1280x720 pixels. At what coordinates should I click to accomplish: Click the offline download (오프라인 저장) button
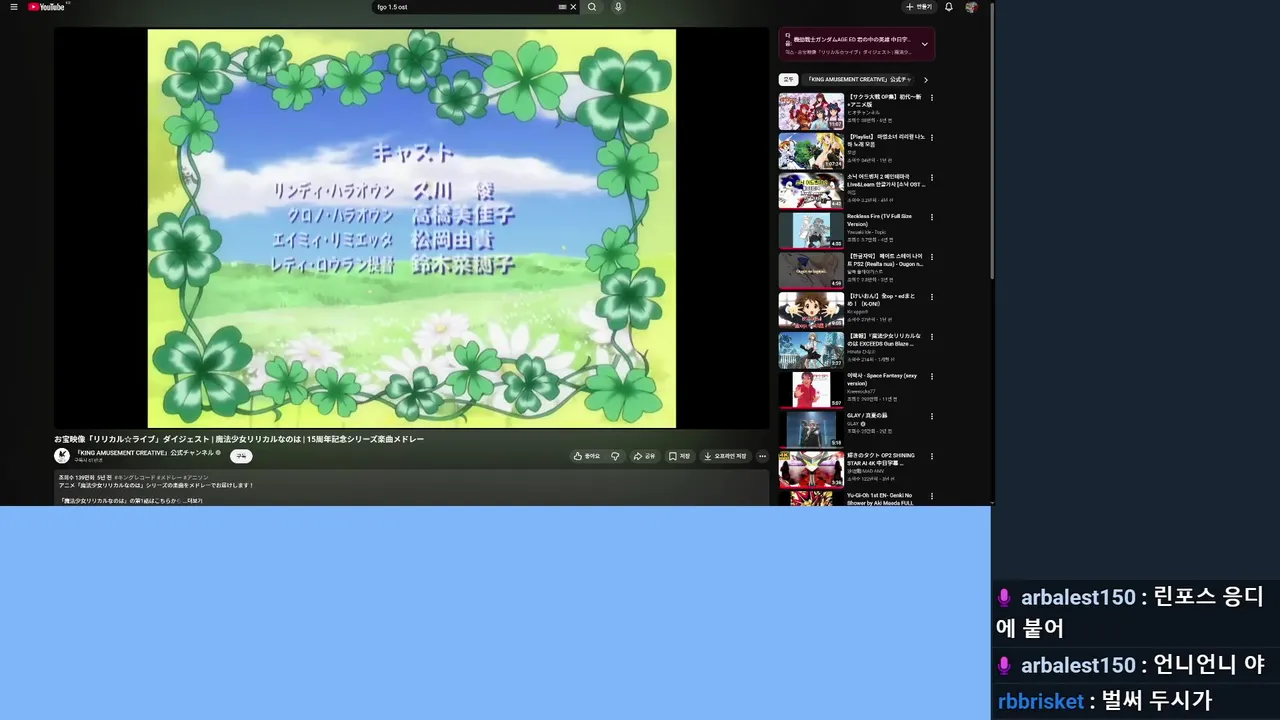click(725, 456)
